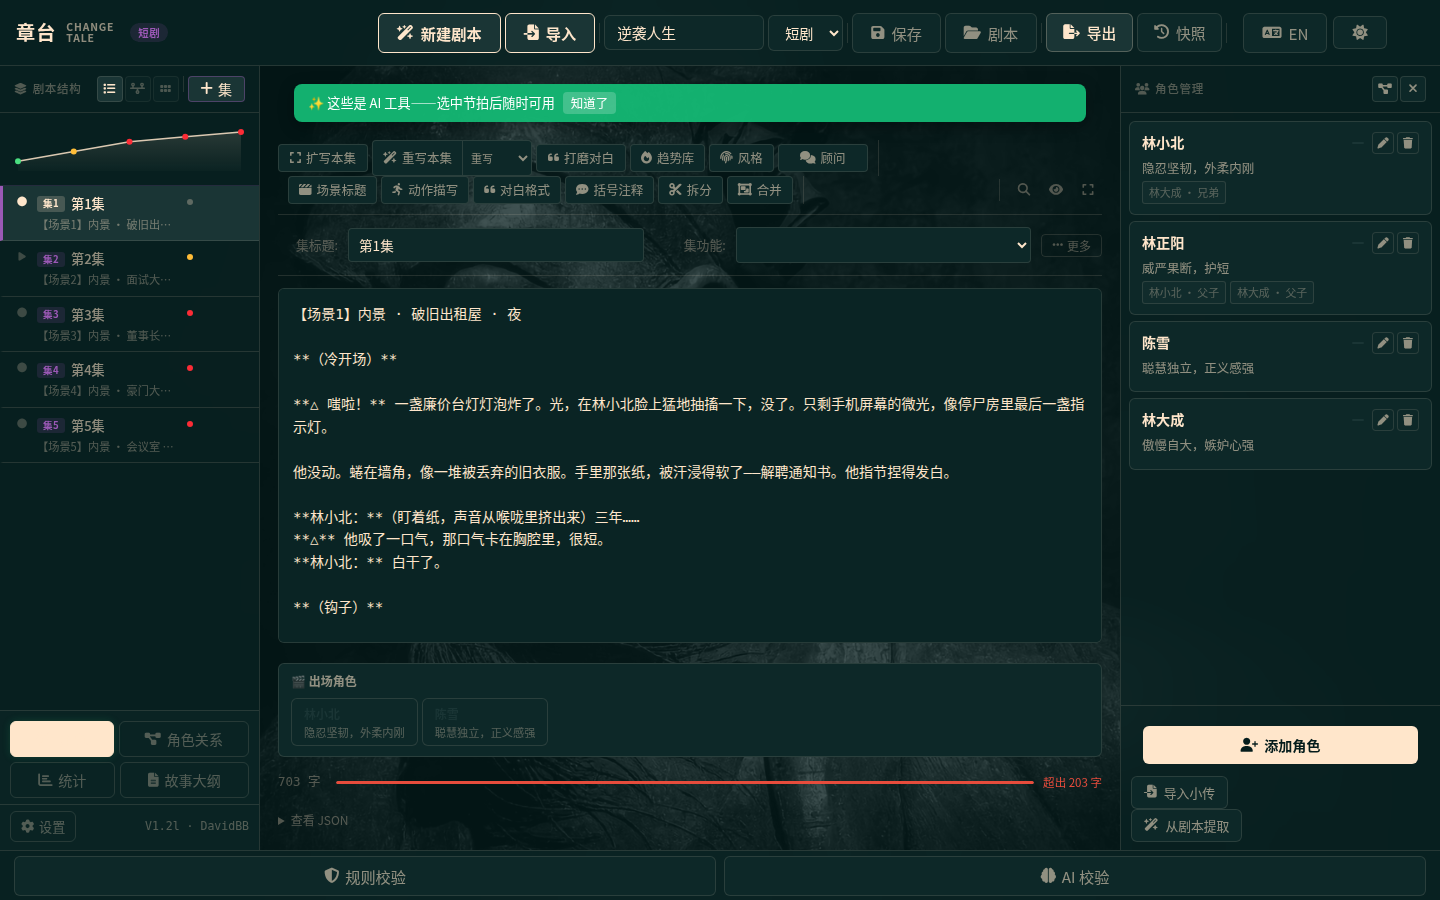Select 第3集 in episode list
This screenshot has height=900, width=1440.
coord(130,324)
